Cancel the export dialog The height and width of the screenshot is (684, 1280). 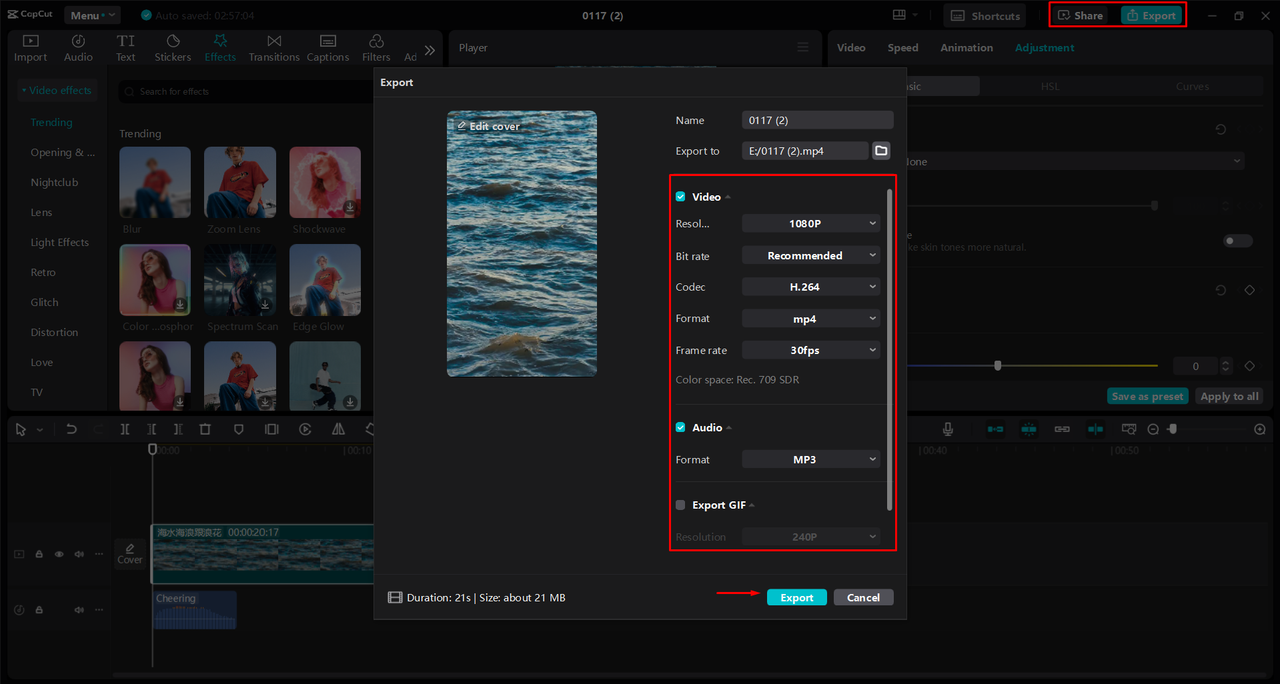point(863,598)
